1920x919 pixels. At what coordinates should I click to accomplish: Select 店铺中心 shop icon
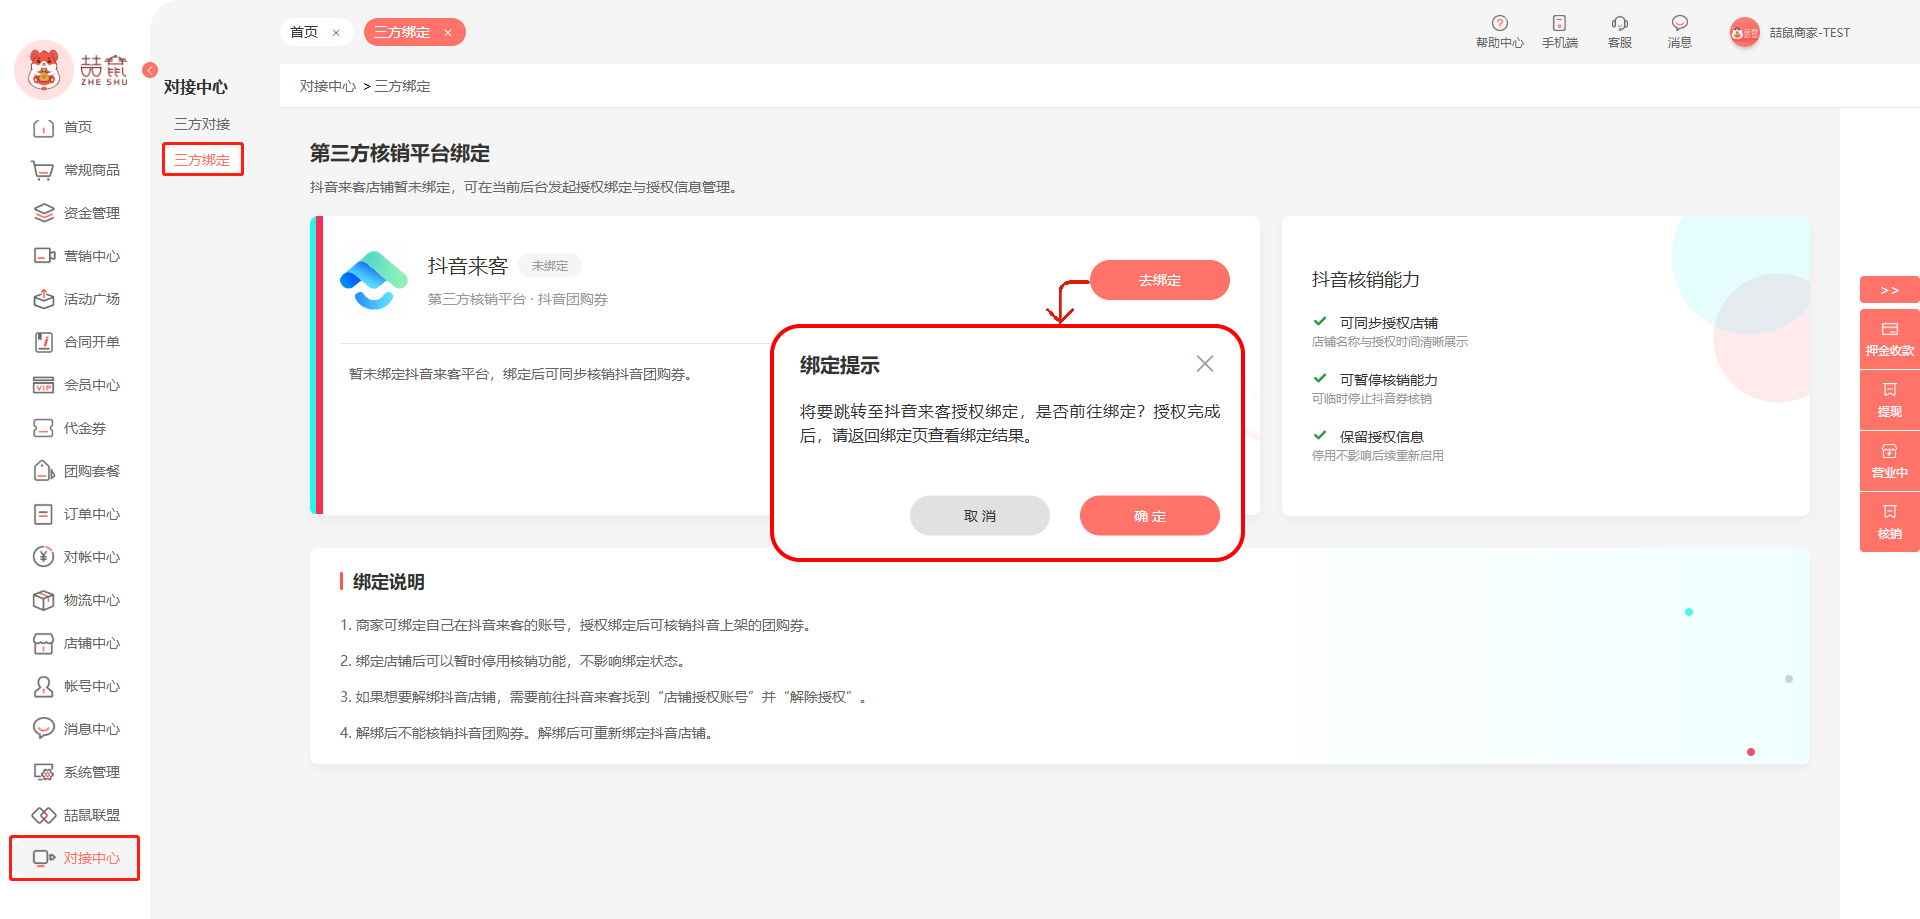tap(43, 644)
